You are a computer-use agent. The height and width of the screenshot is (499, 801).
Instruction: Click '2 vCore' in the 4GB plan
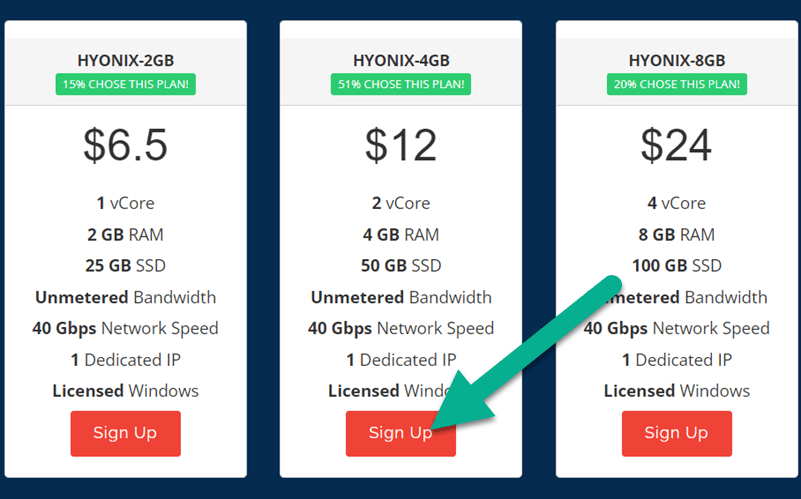(401, 203)
